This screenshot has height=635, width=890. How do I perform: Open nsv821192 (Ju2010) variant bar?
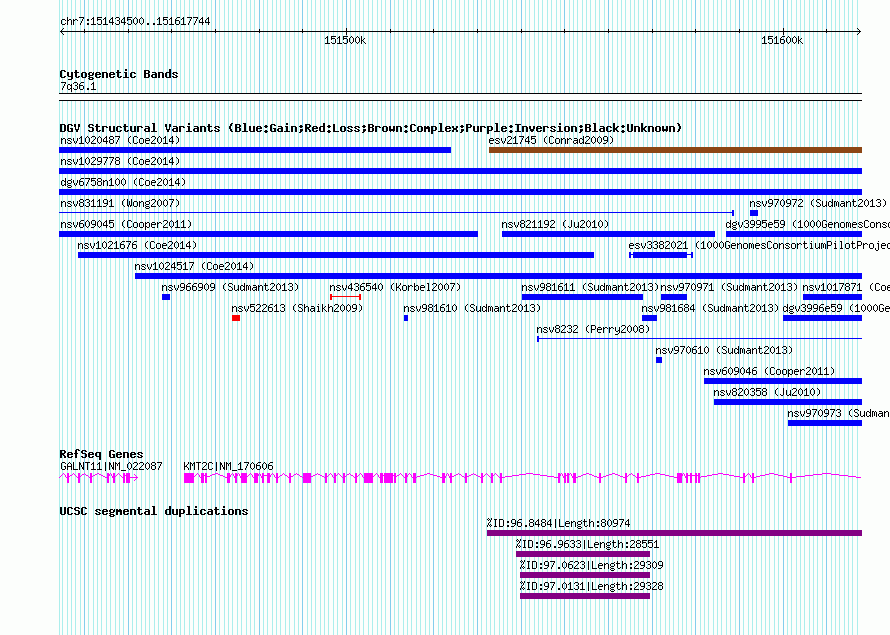[608, 234]
